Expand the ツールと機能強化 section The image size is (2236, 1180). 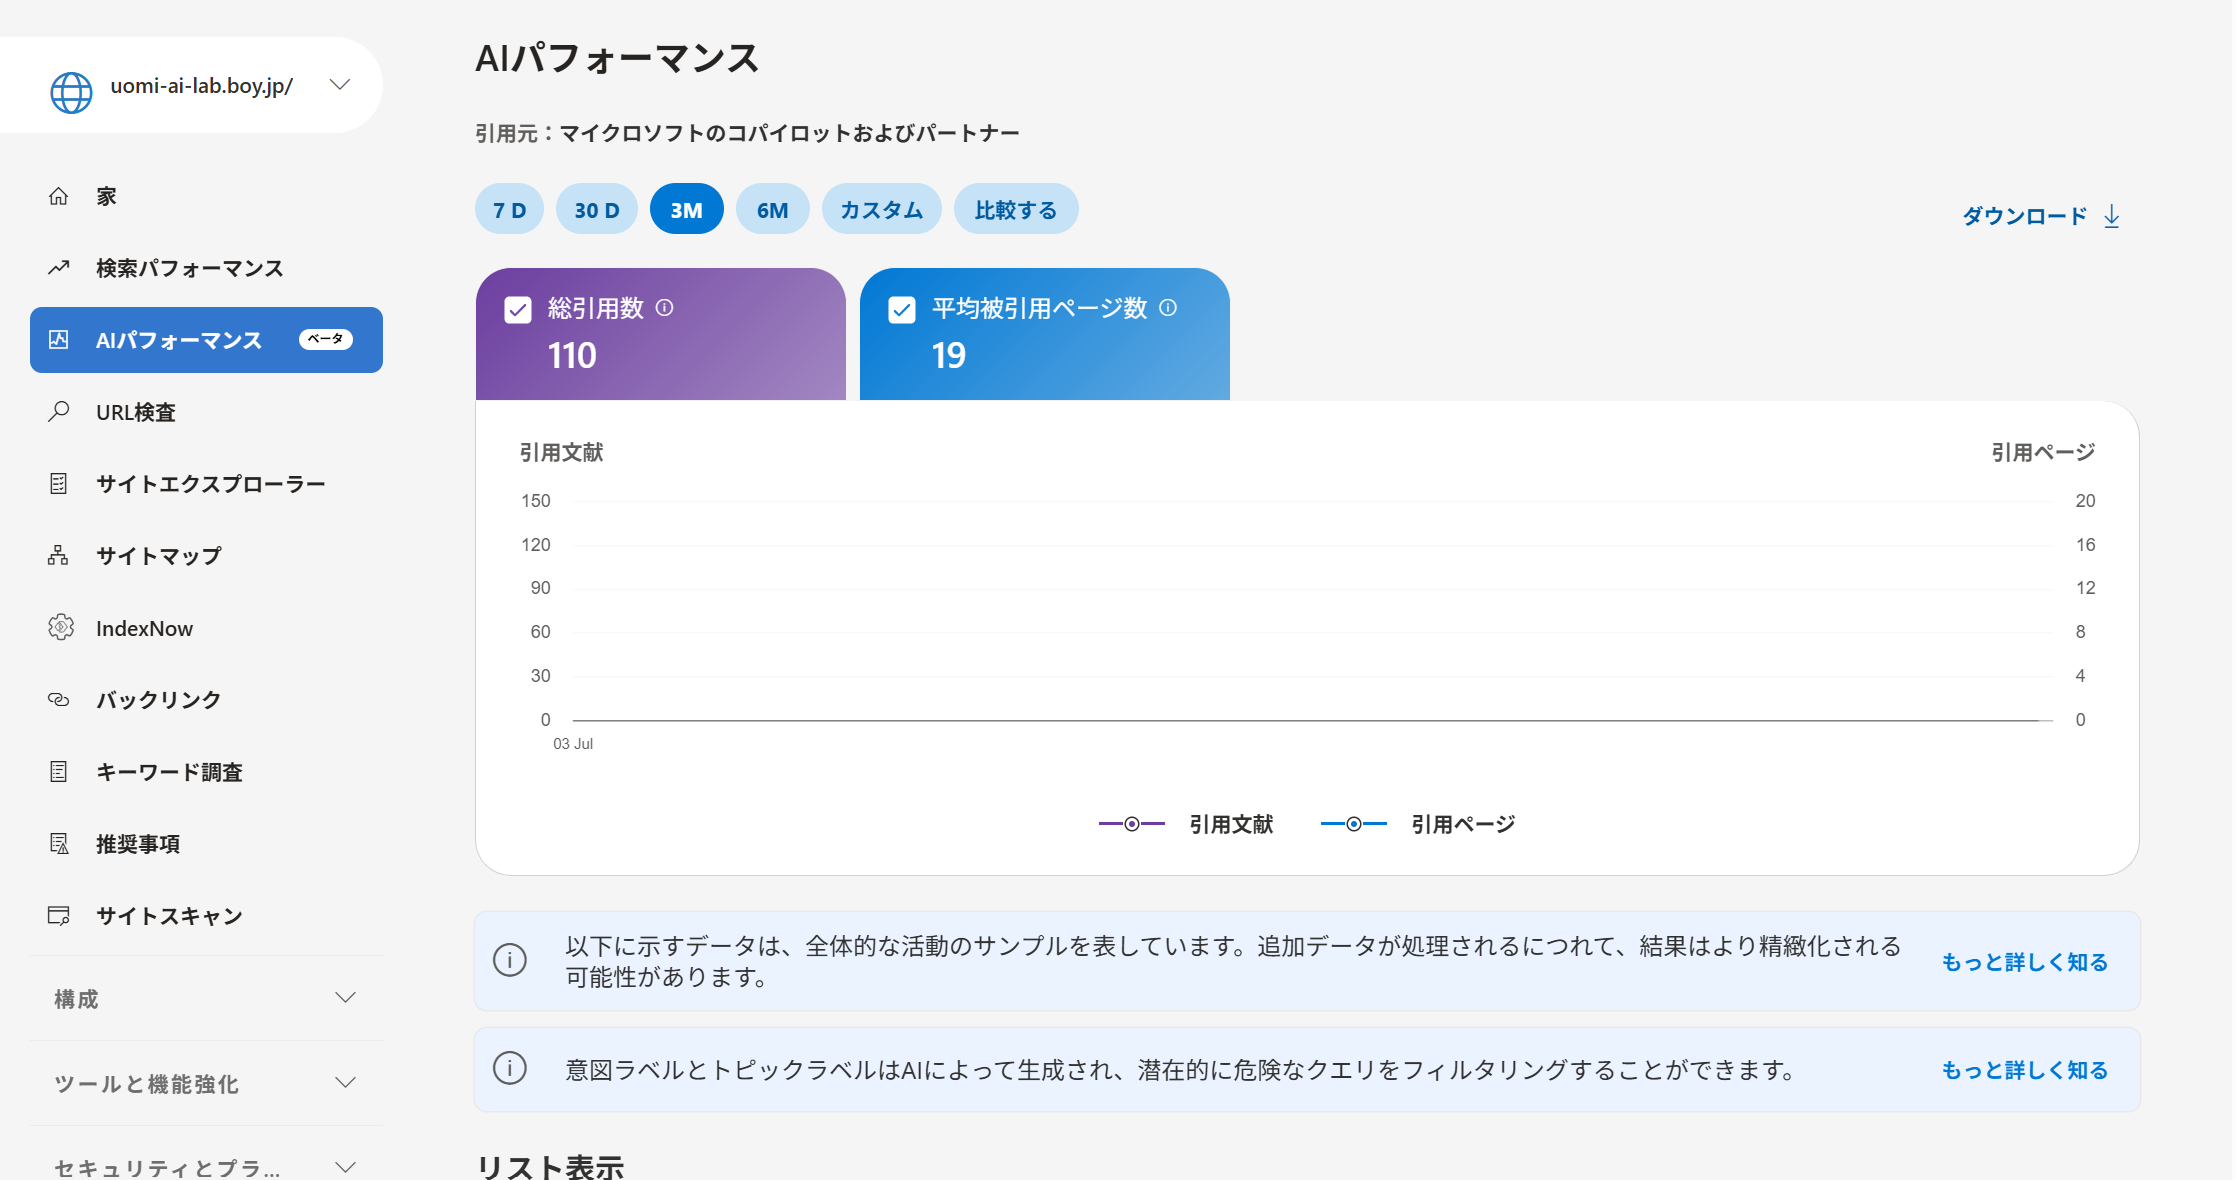(x=206, y=1083)
